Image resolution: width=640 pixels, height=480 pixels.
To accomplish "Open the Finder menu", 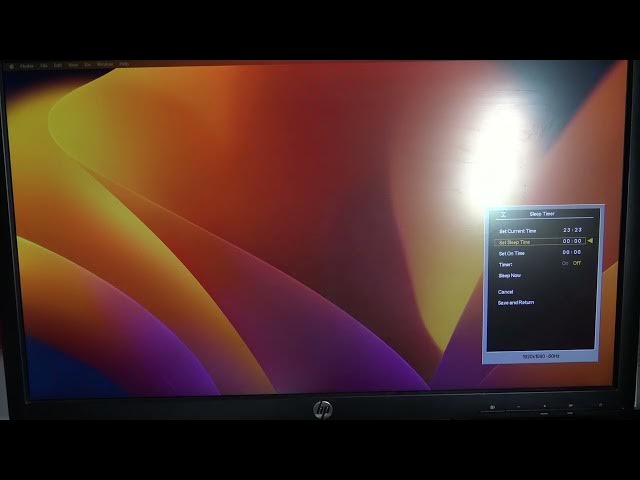I will tap(27, 66).
